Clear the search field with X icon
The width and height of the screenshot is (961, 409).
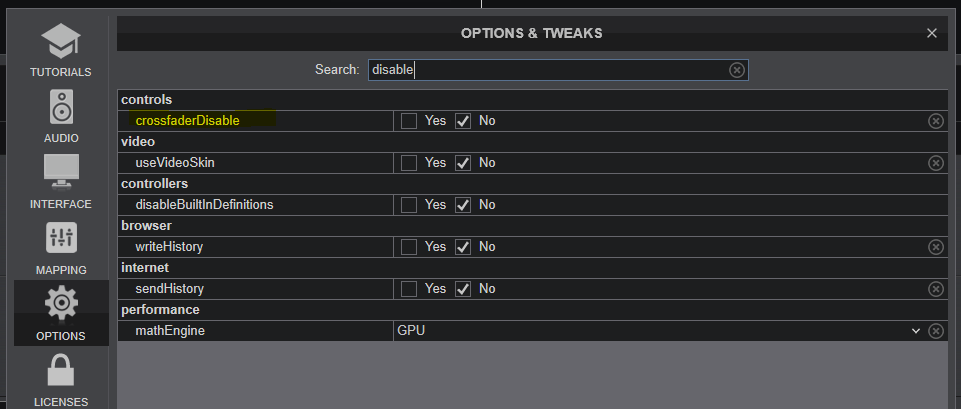736,70
